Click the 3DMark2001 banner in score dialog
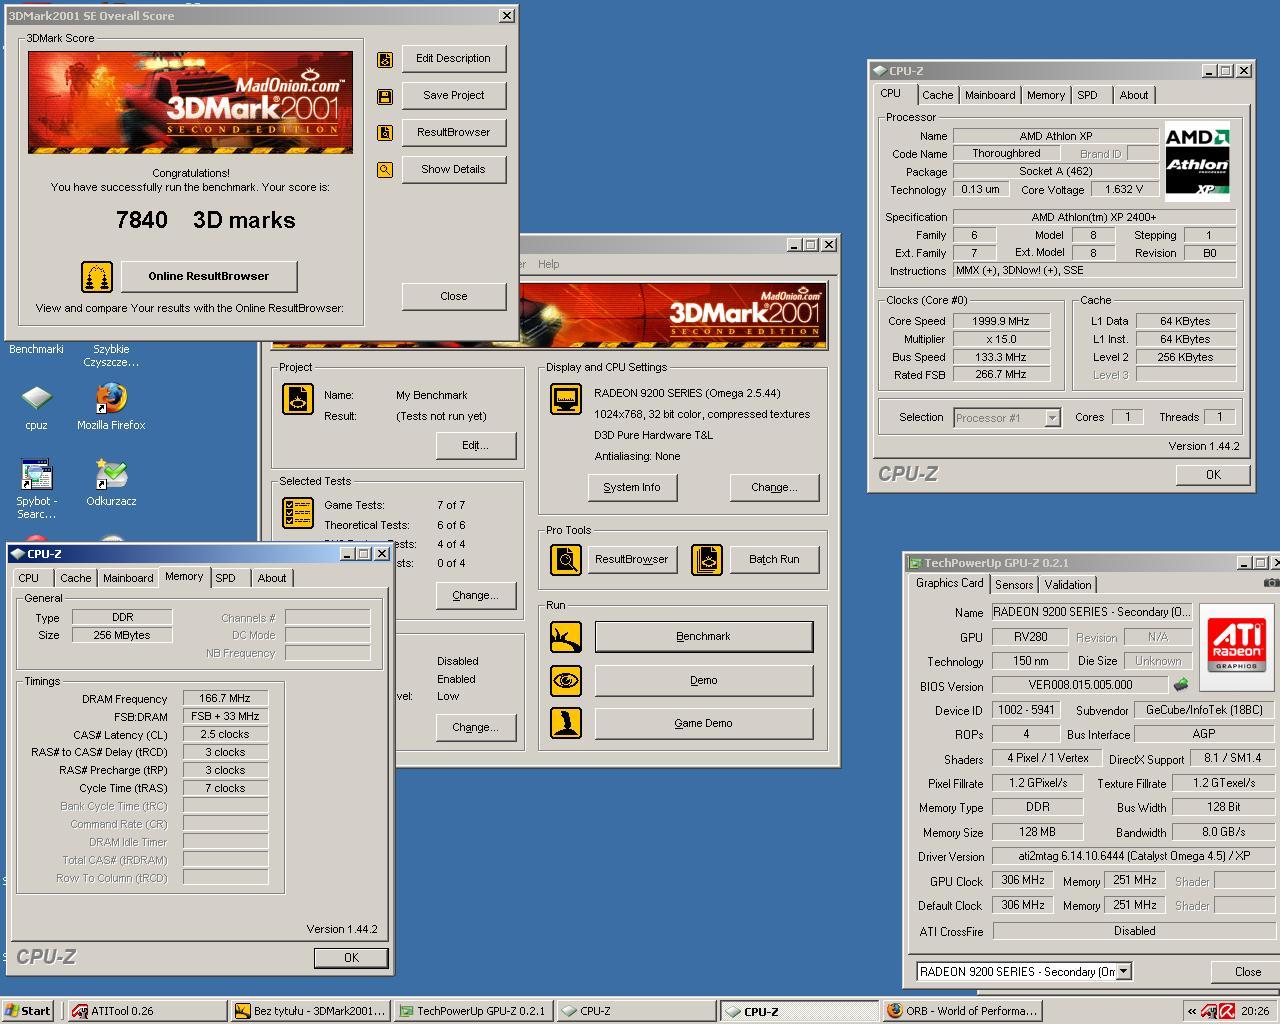Image resolution: width=1280 pixels, height=1024 pixels. tap(190, 102)
